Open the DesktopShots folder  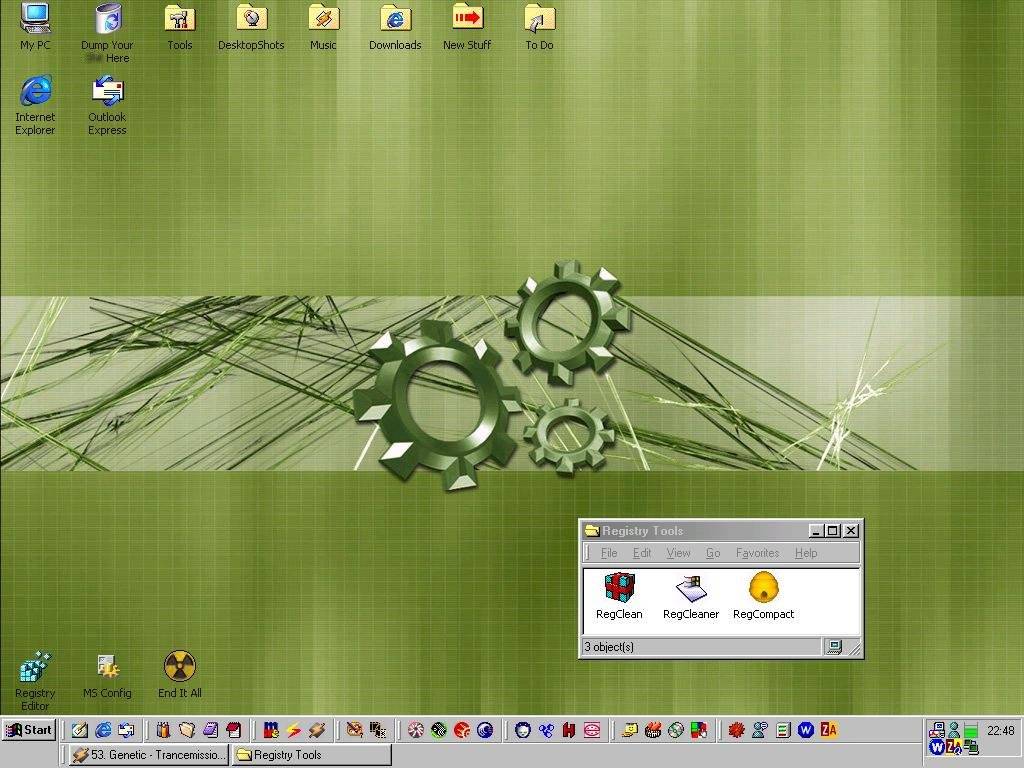(x=251, y=19)
